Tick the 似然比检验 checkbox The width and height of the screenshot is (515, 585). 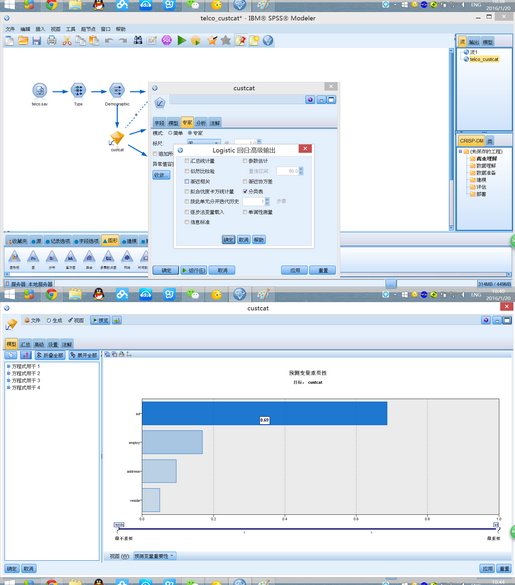pyautogui.click(x=187, y=171)
